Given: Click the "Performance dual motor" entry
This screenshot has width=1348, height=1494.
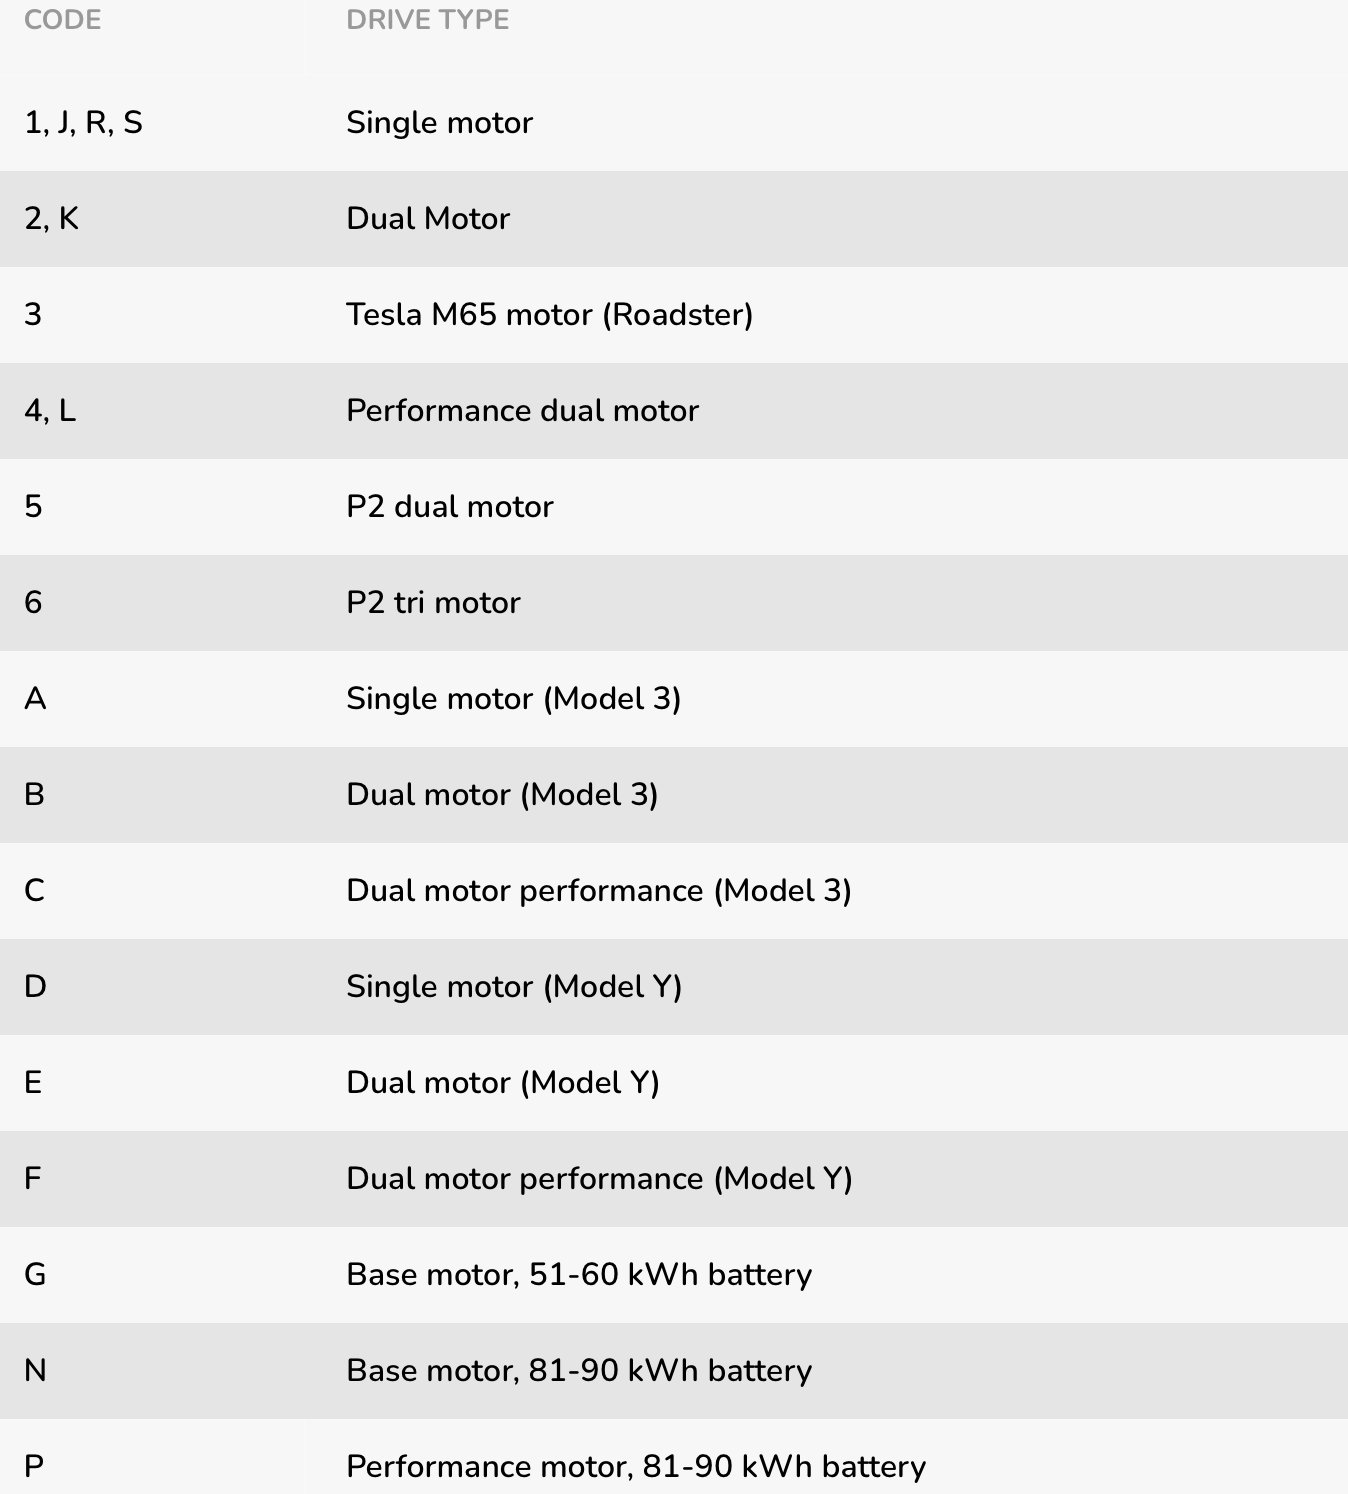Looking at the screenshot, I should (522, 411).
